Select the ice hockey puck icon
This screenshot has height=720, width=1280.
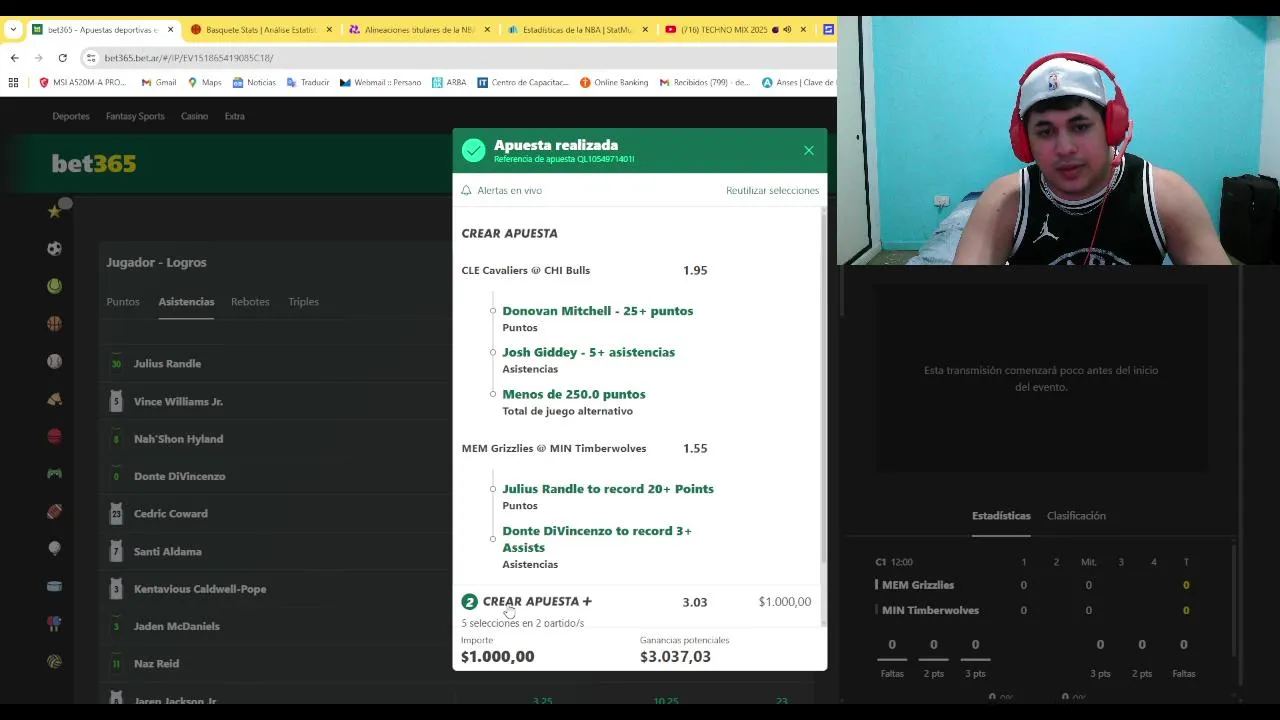(54, 586)
